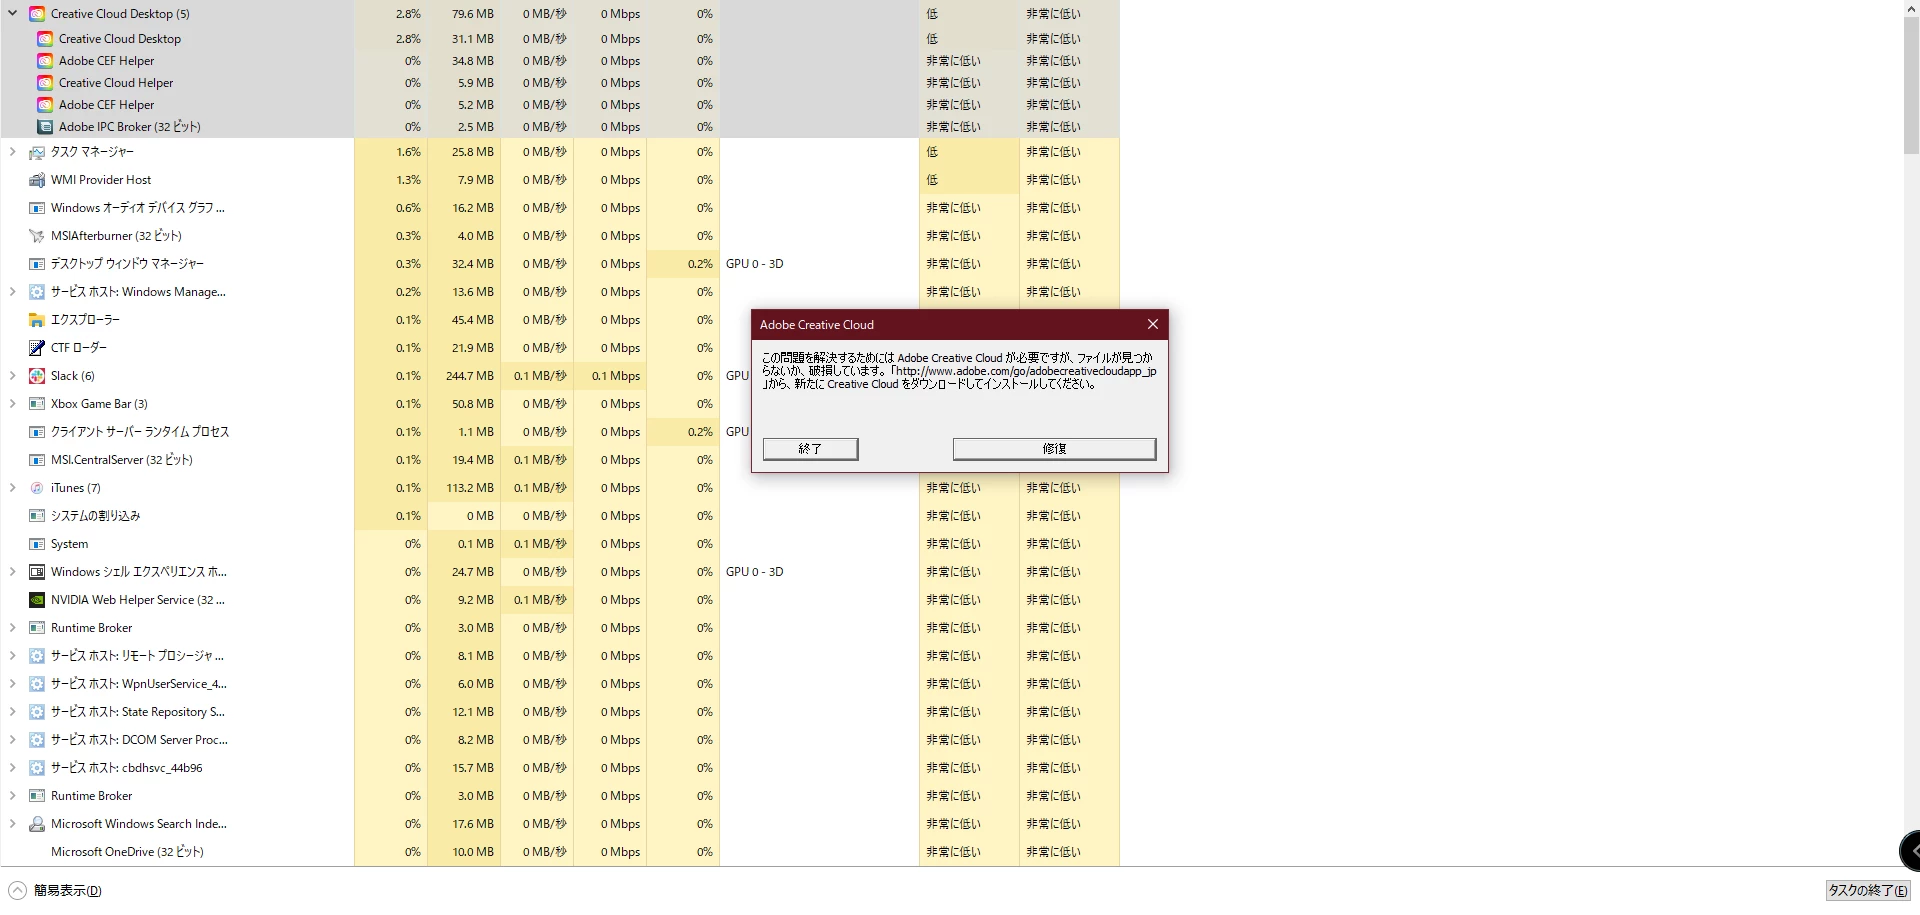Screen dimensions: 1920x915
Task: Click the 0.1 Mbps network value for Slack
Action: tap(616, 376)
